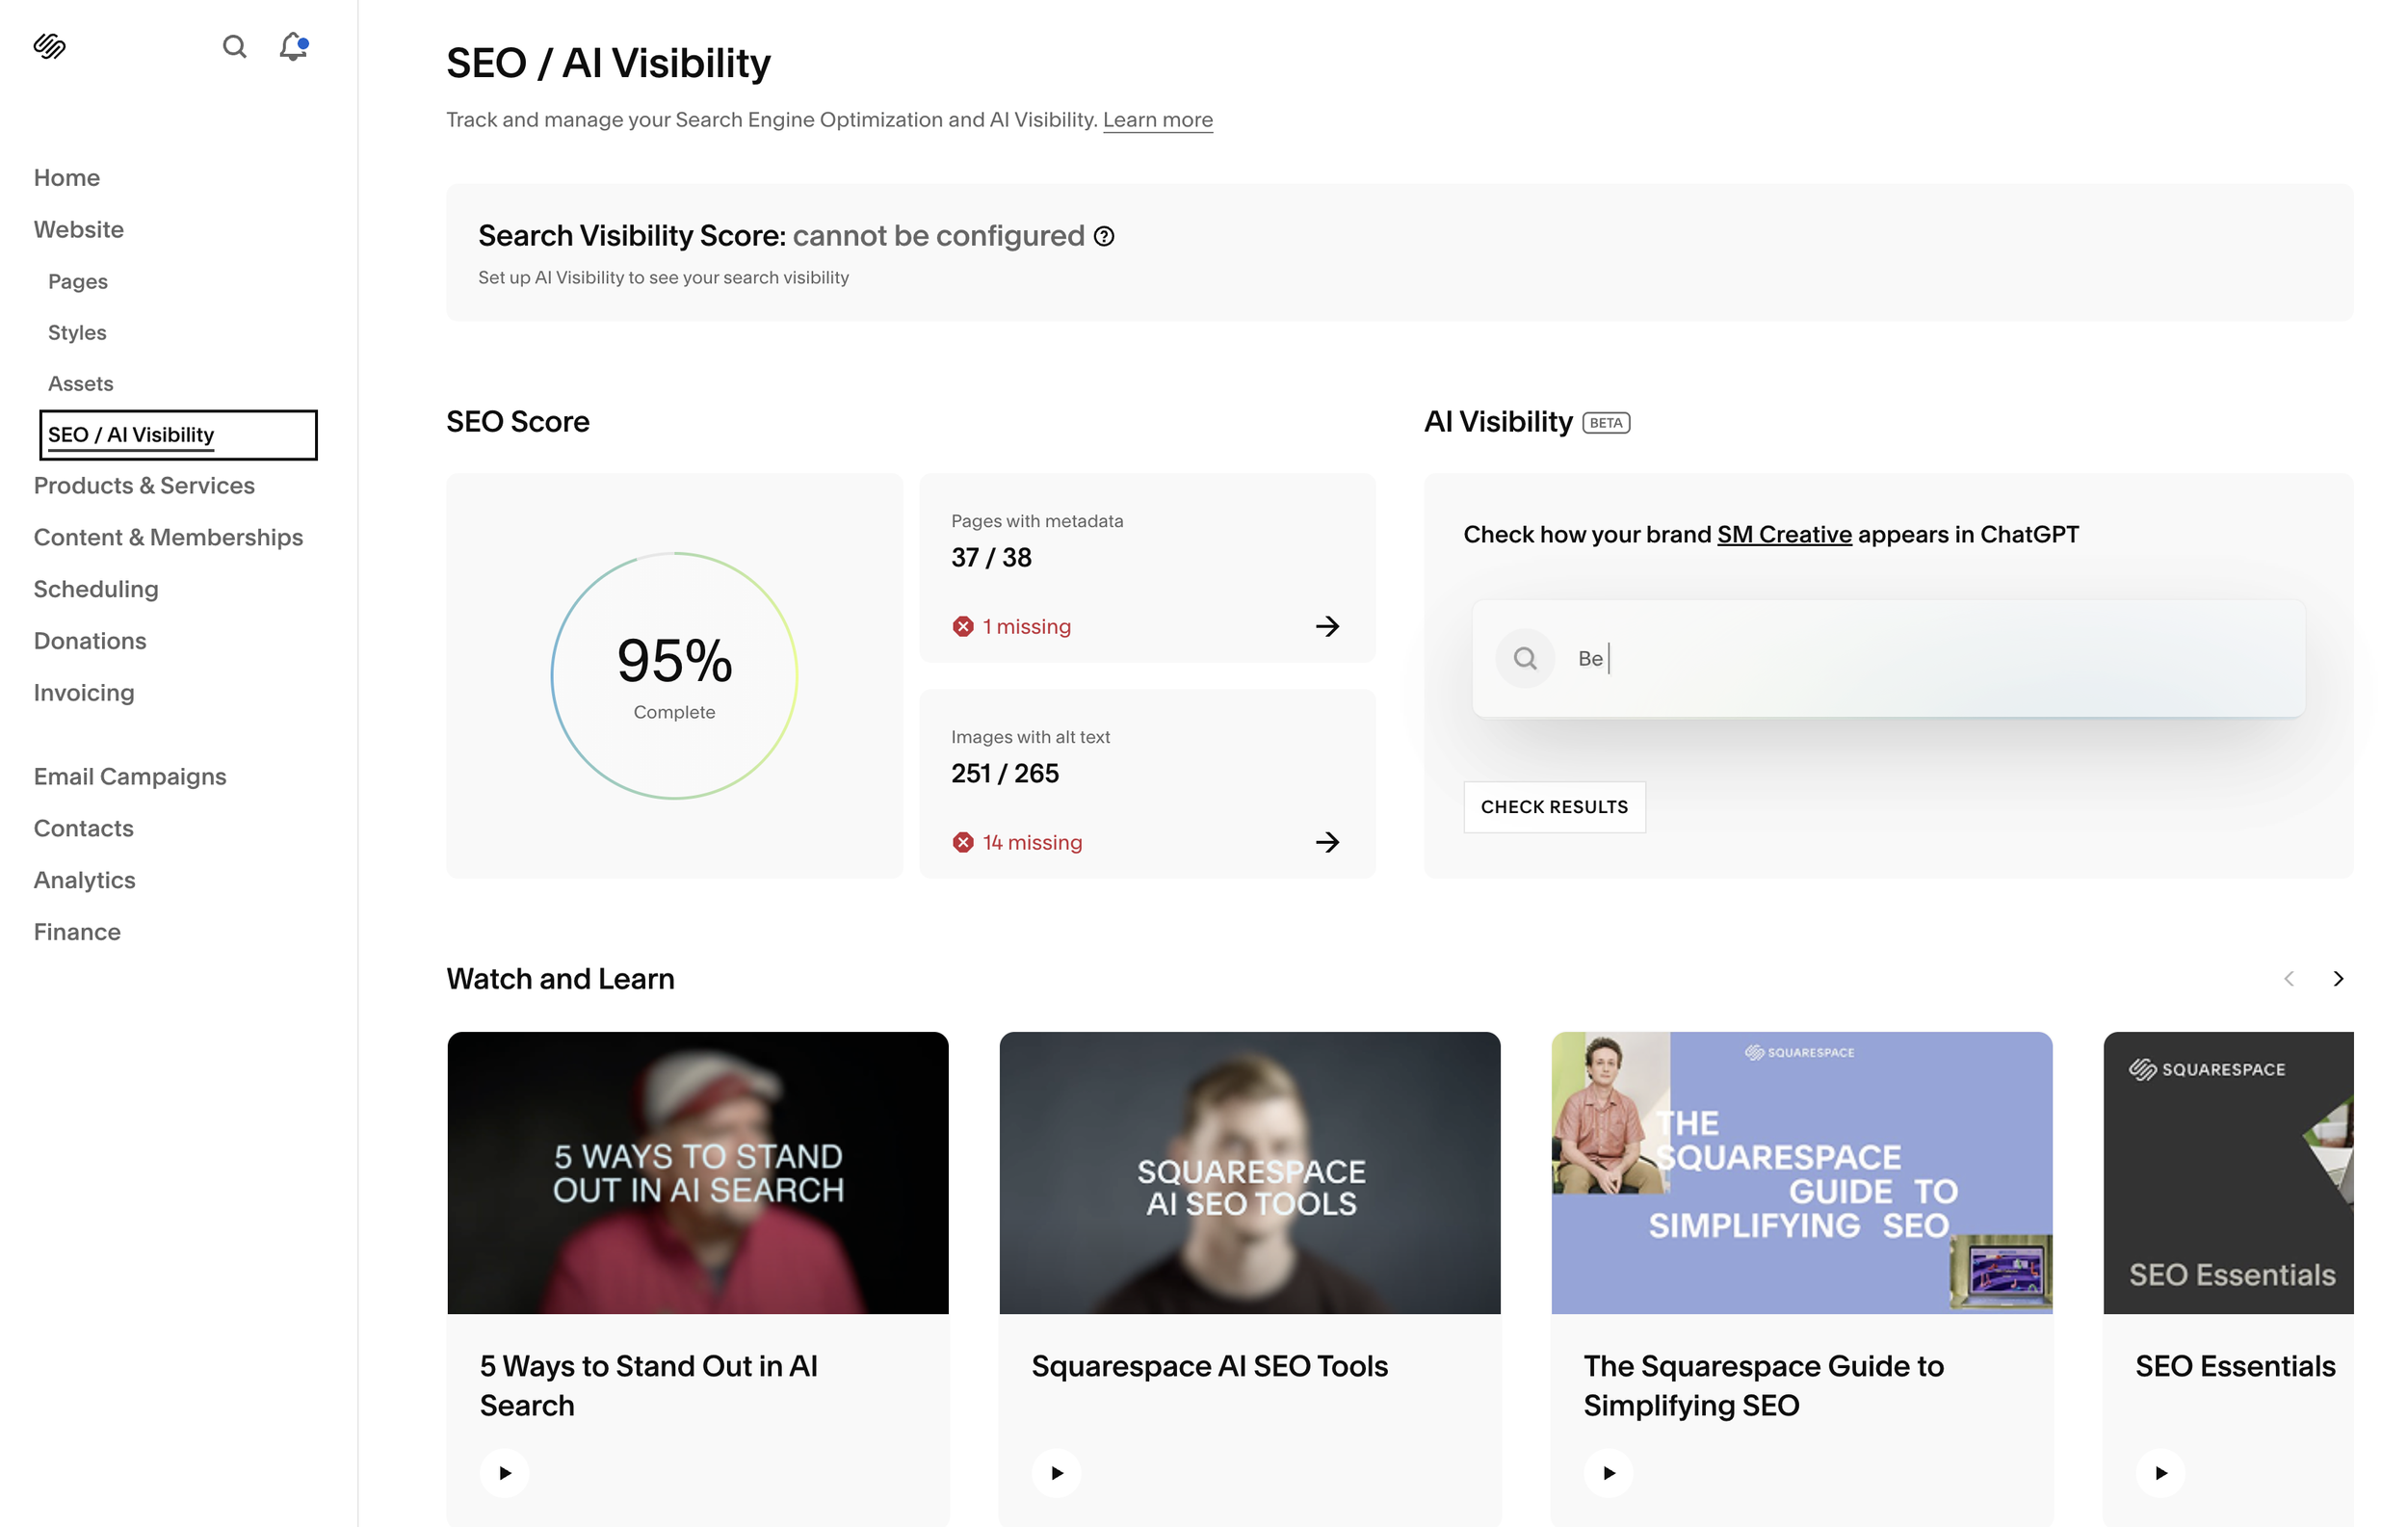Screen dimensions: 2408x1527
Task: Expand the Website section in sidebar
Action: (x=79, y=229)
